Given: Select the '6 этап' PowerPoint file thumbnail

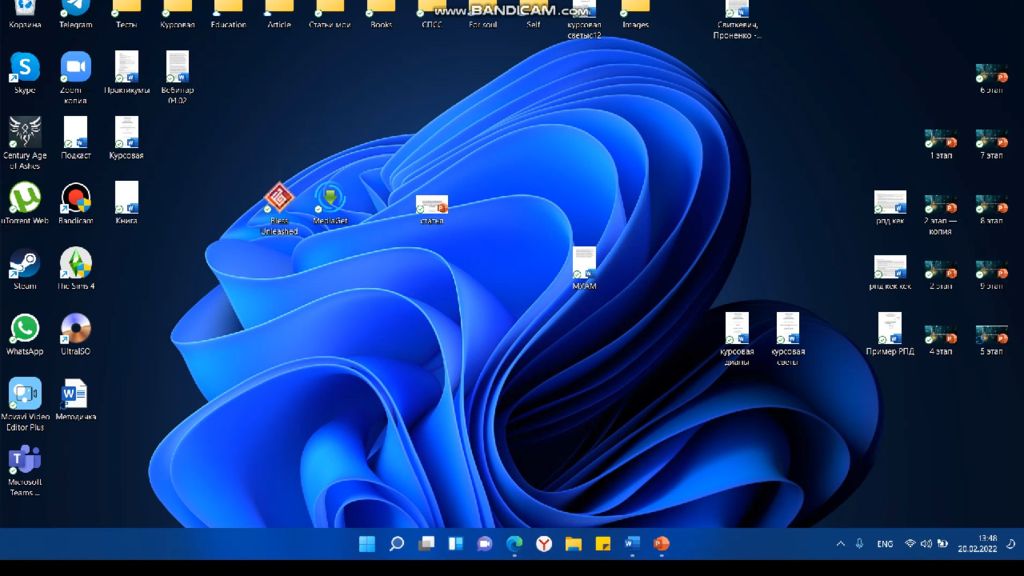Looking at the screenshot, I should [991, 74].
